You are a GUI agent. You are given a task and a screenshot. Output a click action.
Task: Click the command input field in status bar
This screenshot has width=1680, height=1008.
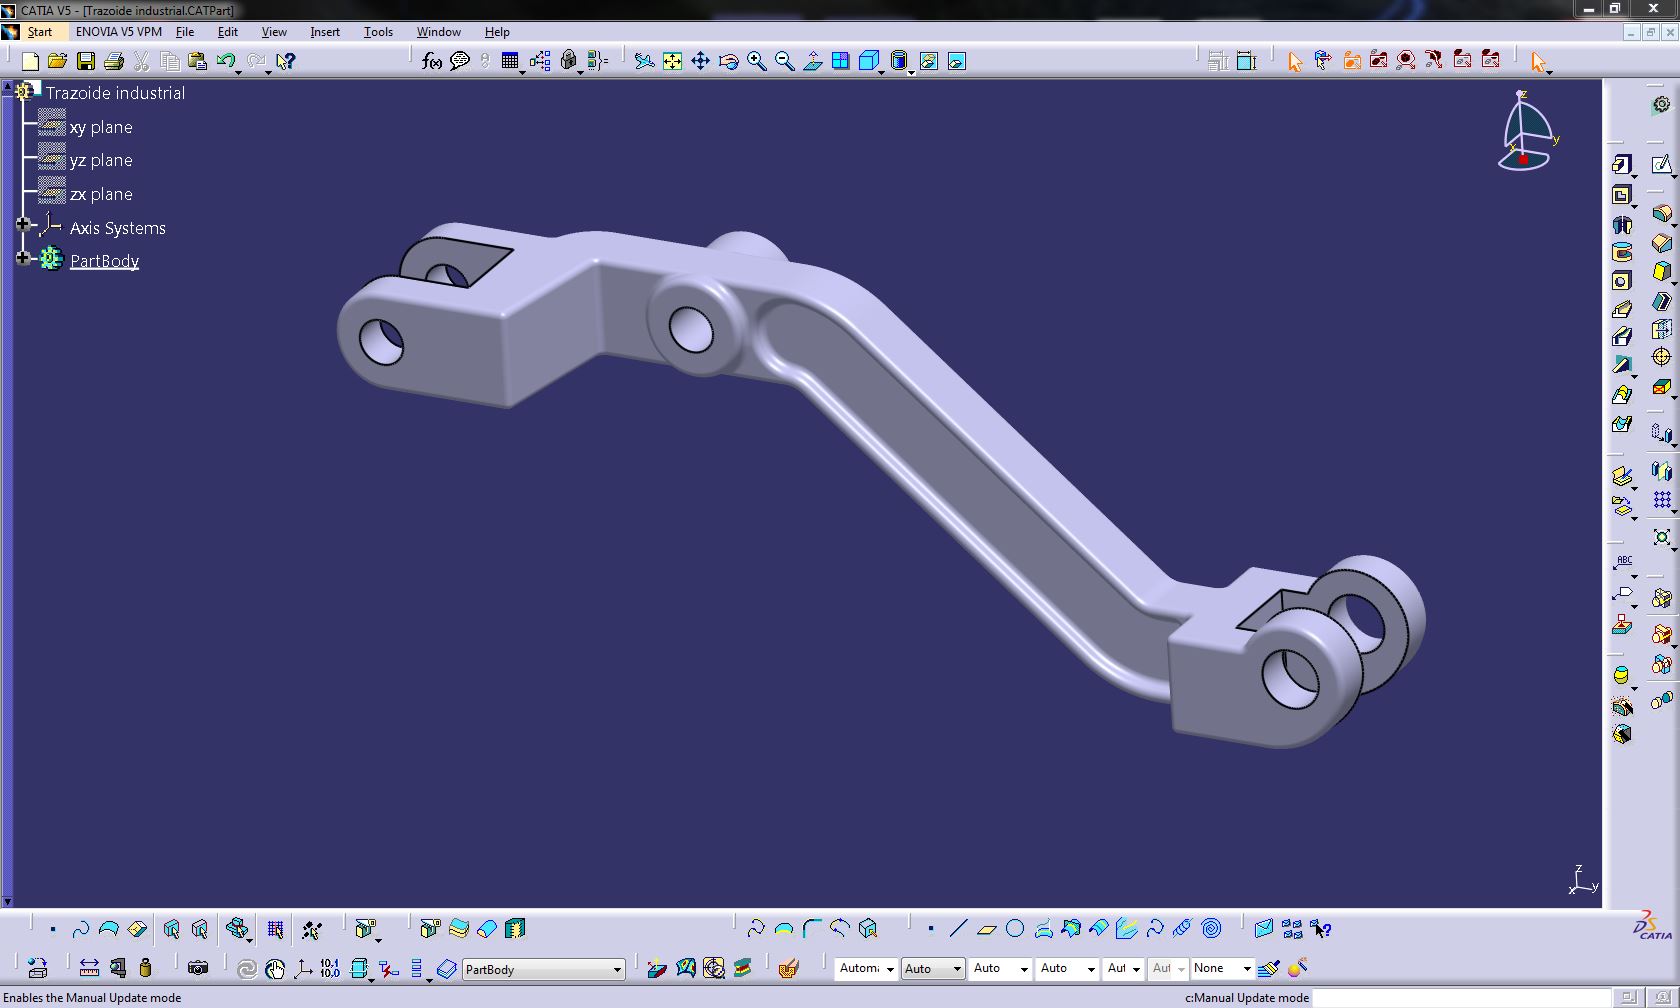pos(1462,997)
